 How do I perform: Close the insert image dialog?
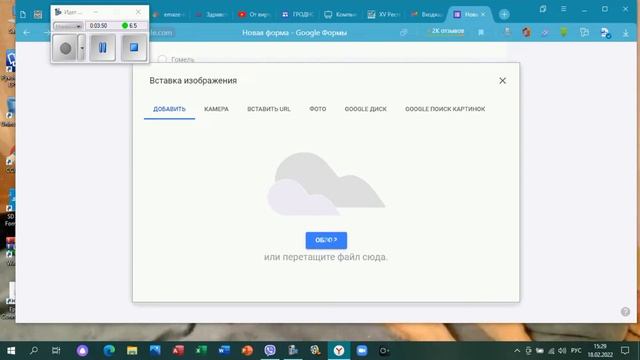[502, 81]
